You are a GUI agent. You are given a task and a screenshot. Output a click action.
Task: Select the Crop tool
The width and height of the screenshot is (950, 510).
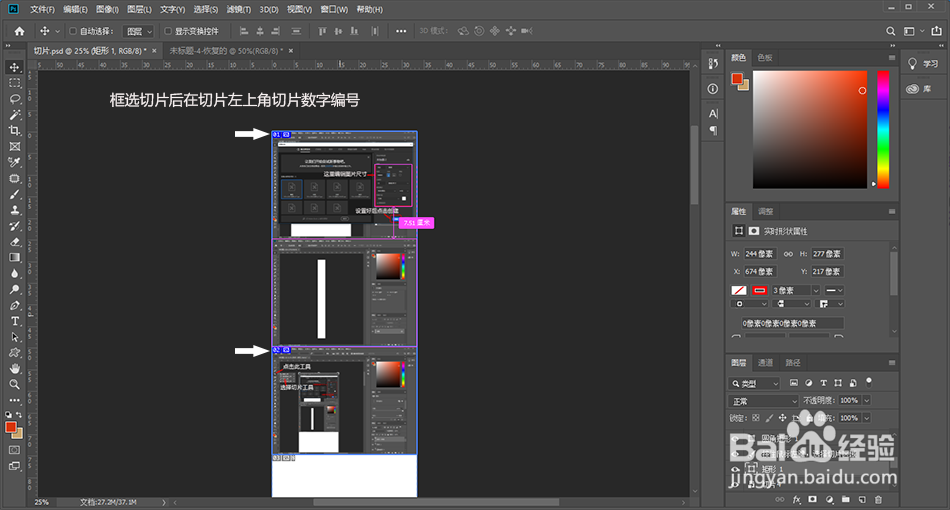tap(15, 130)
